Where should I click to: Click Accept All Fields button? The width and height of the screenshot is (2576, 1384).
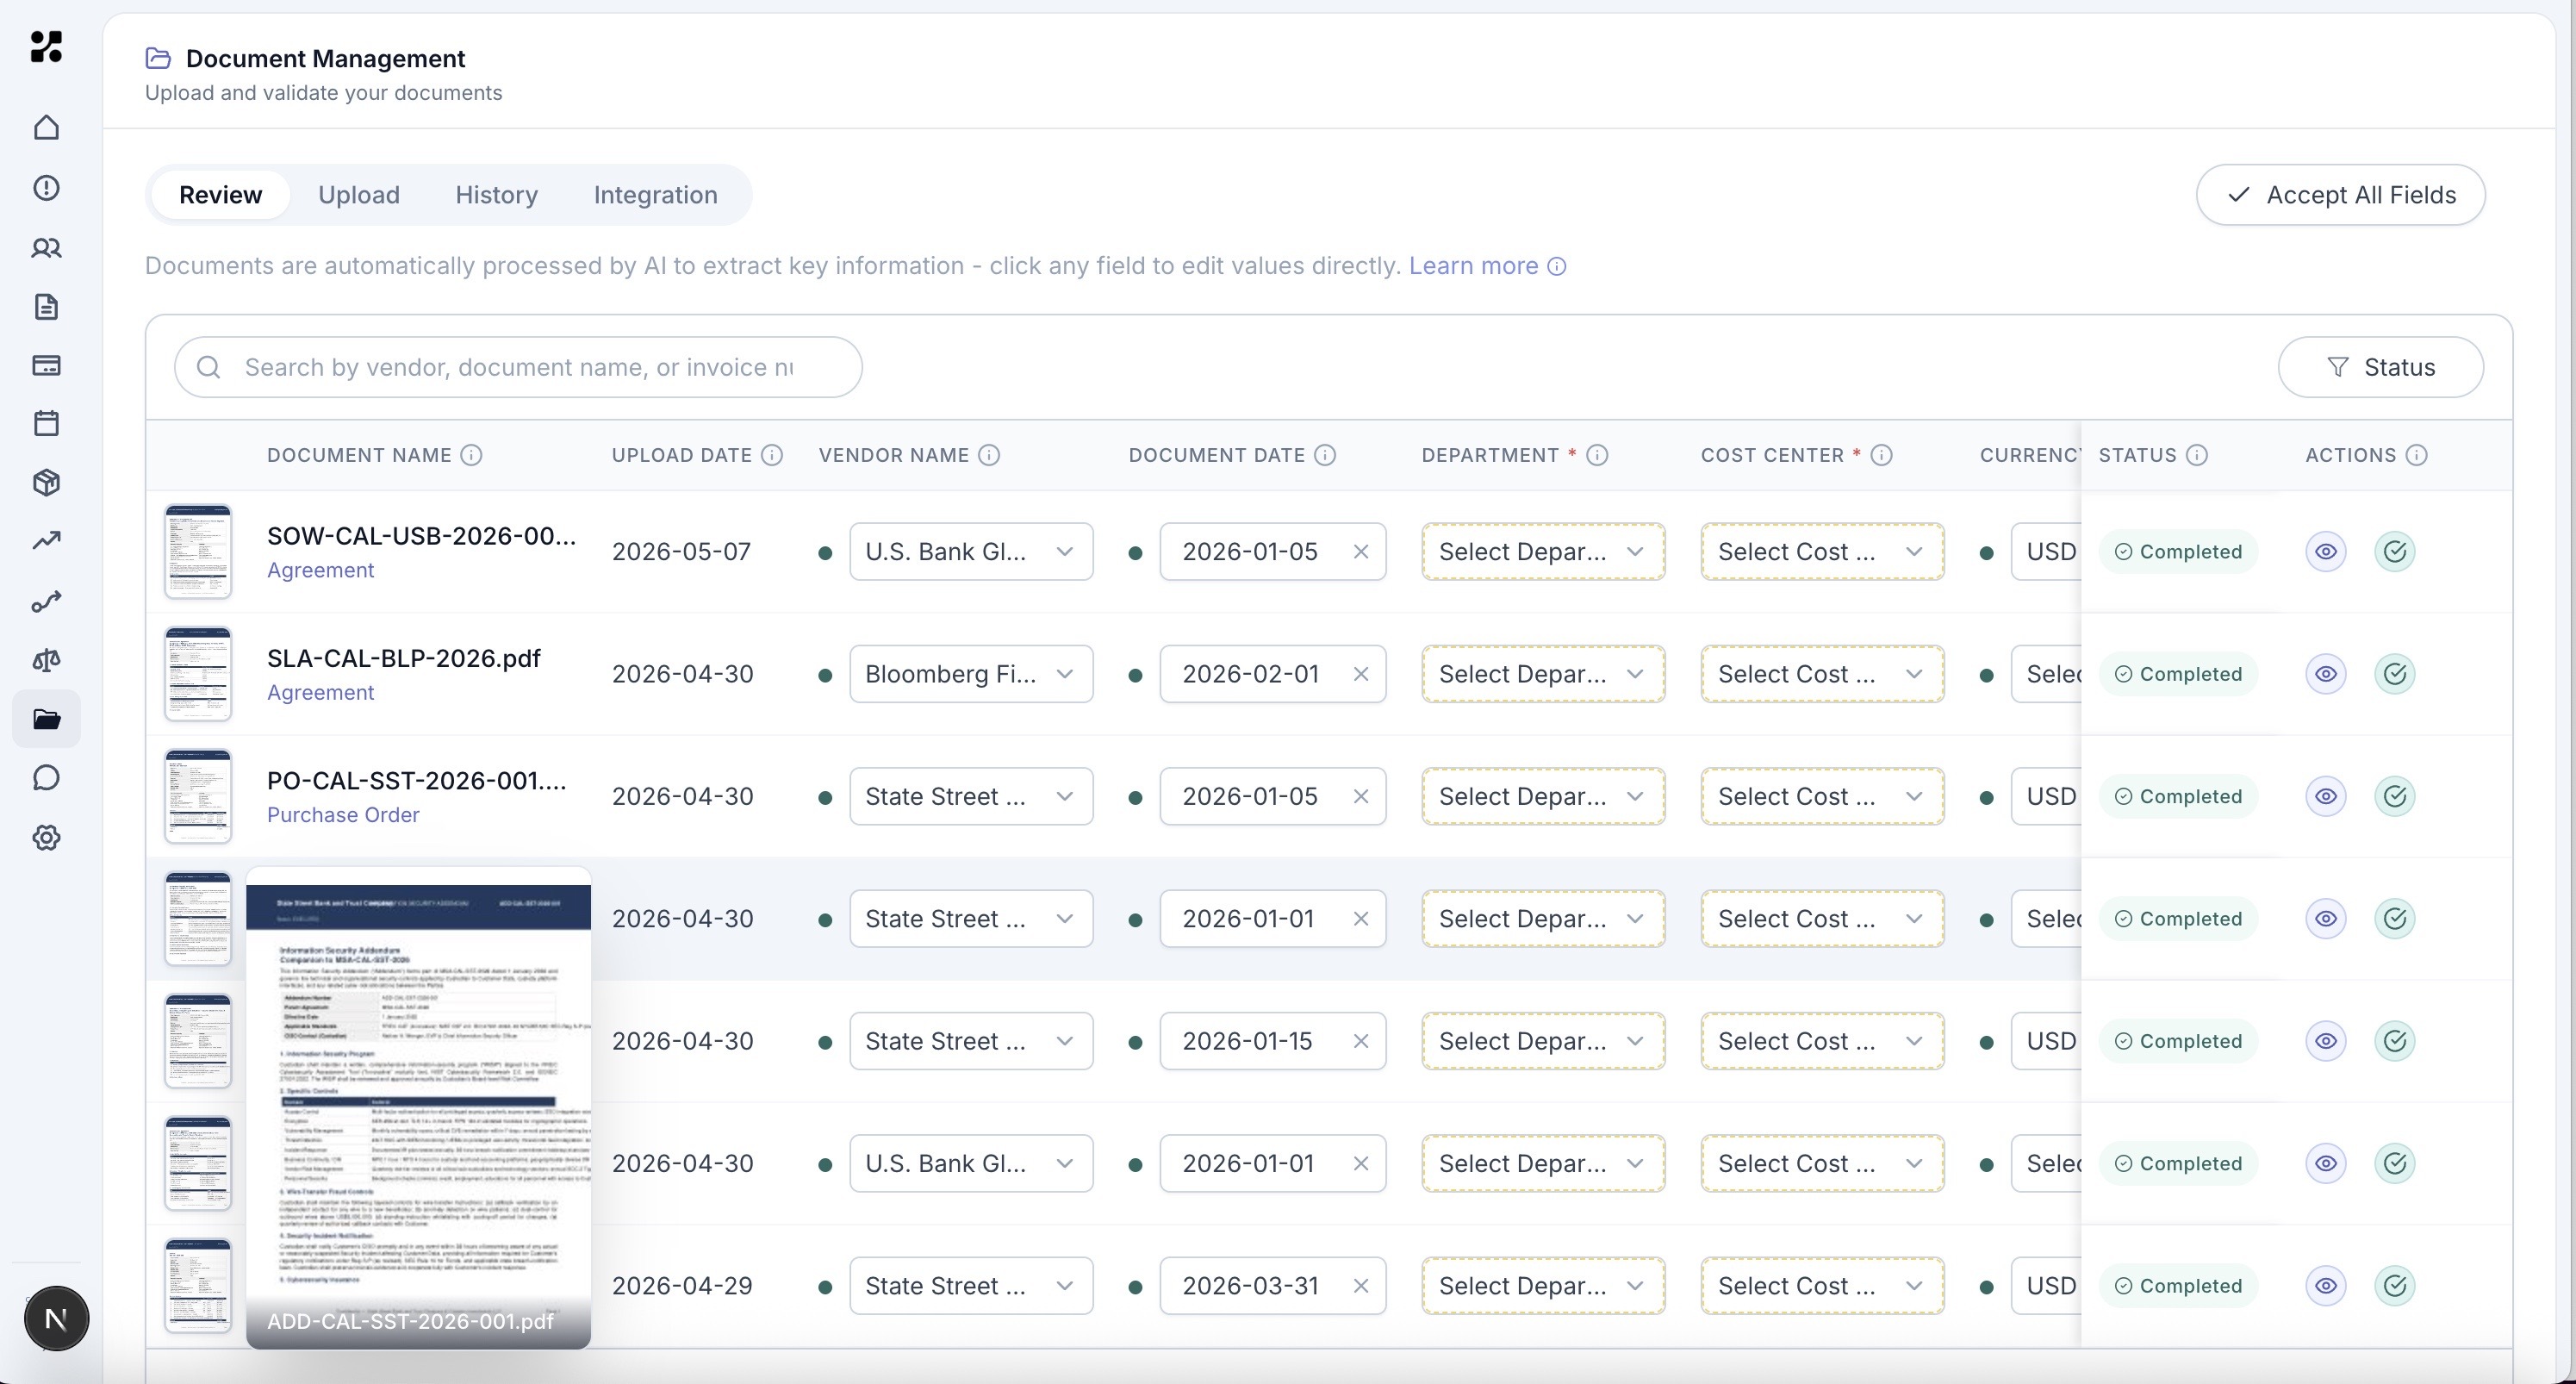pyautogui.click(x=2340, y=195)
